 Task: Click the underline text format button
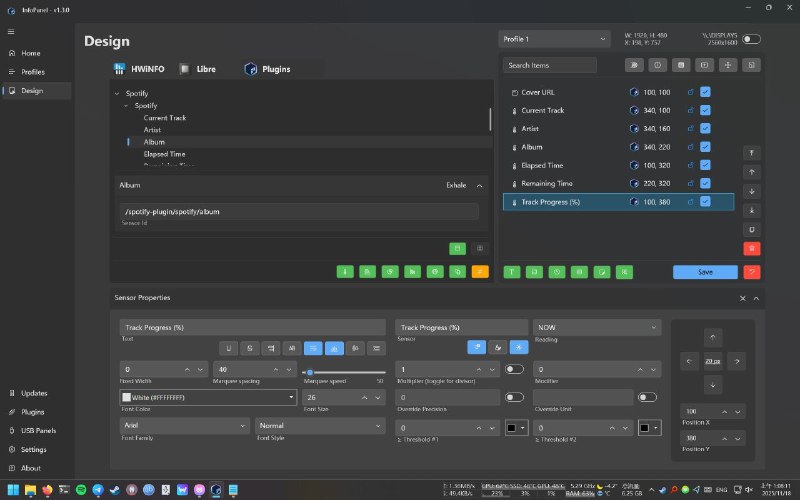tap(229, 348)
